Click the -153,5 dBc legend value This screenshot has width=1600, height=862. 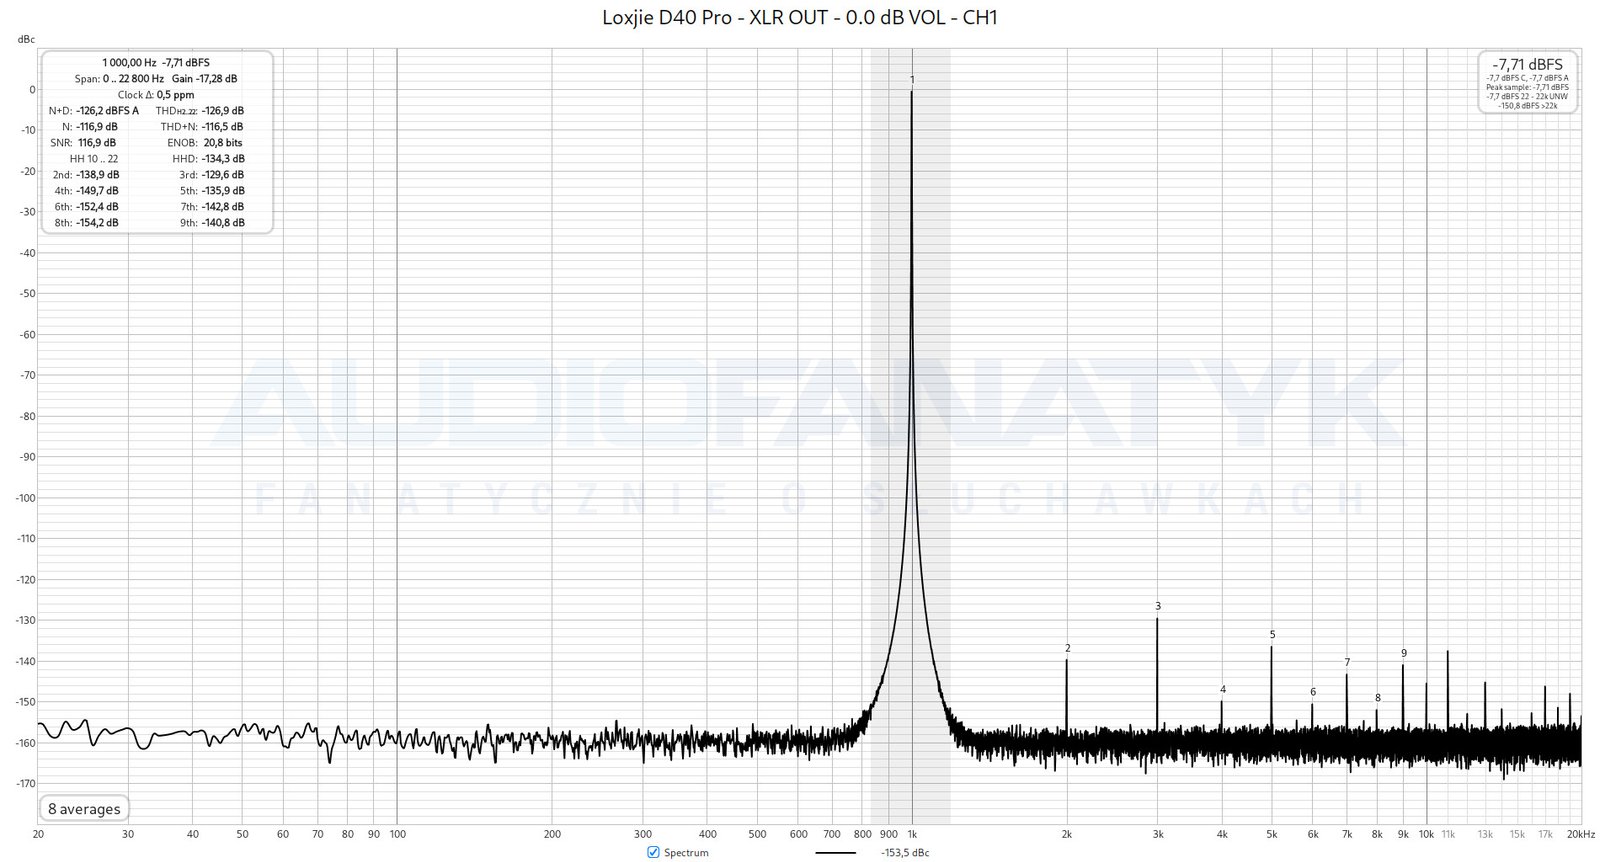[905, 853]
